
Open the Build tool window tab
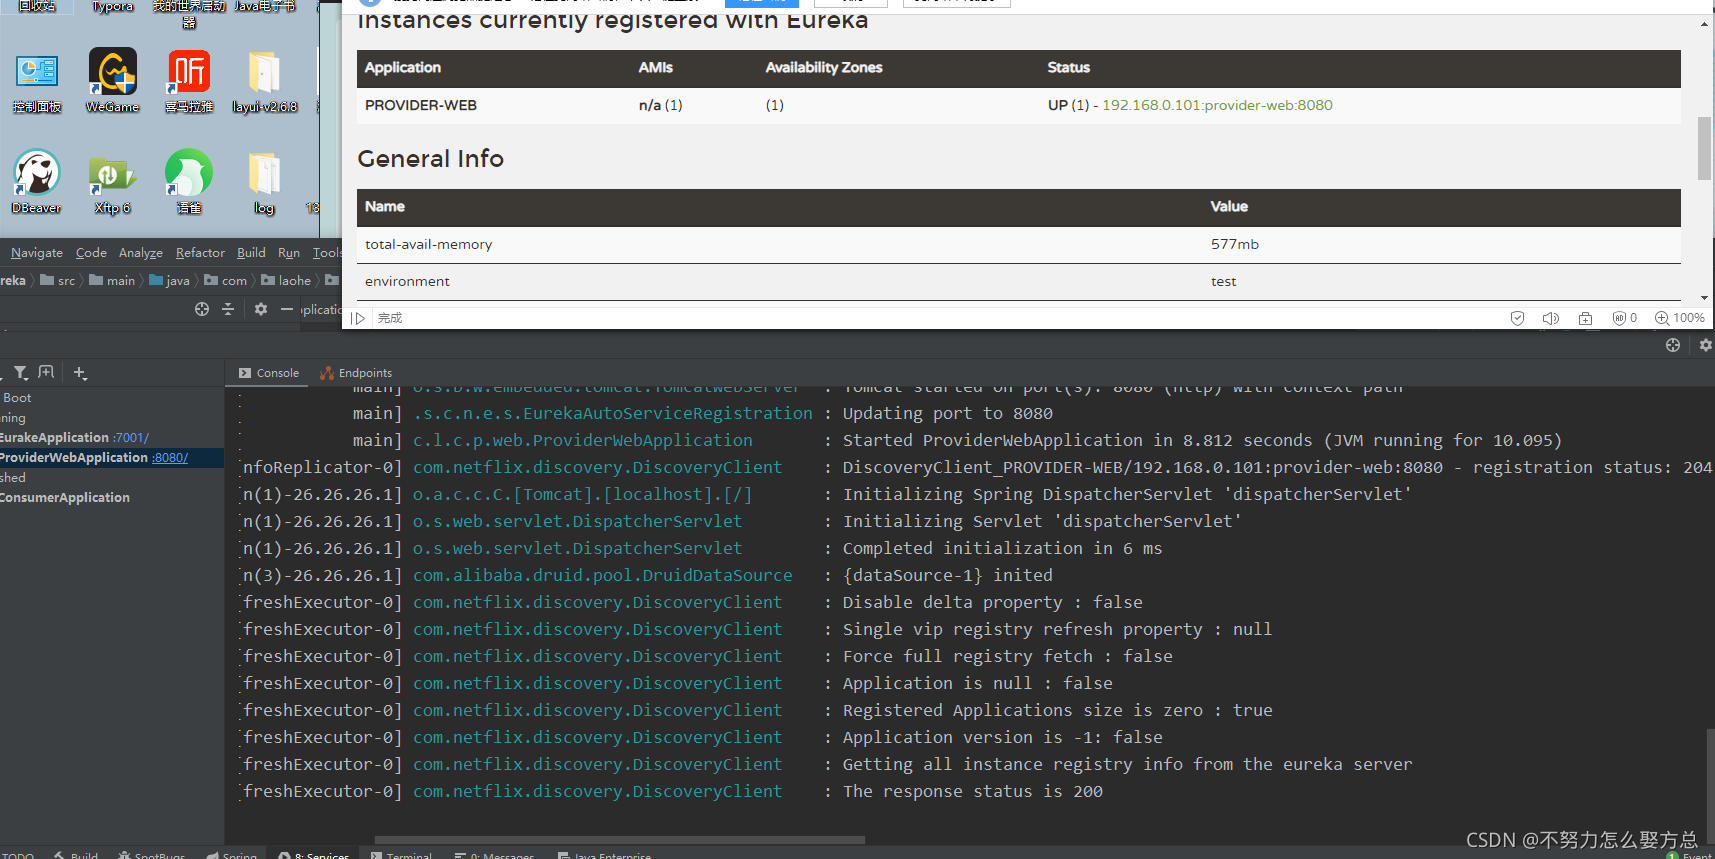(76, 855)
